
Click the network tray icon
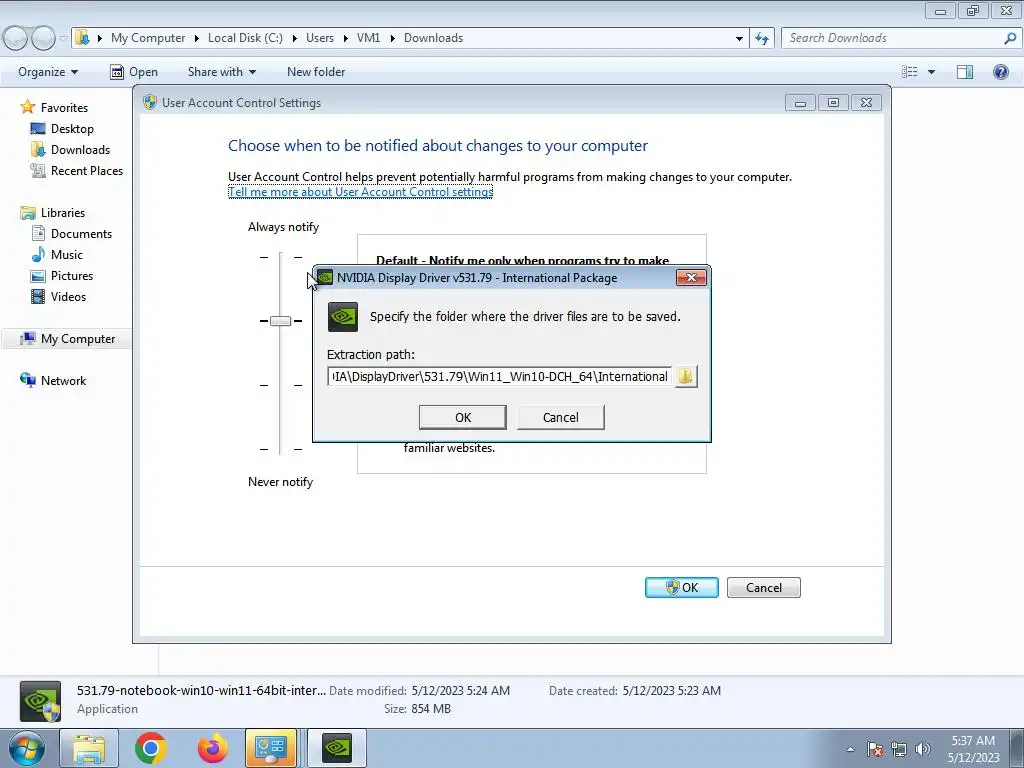point(899,749)
